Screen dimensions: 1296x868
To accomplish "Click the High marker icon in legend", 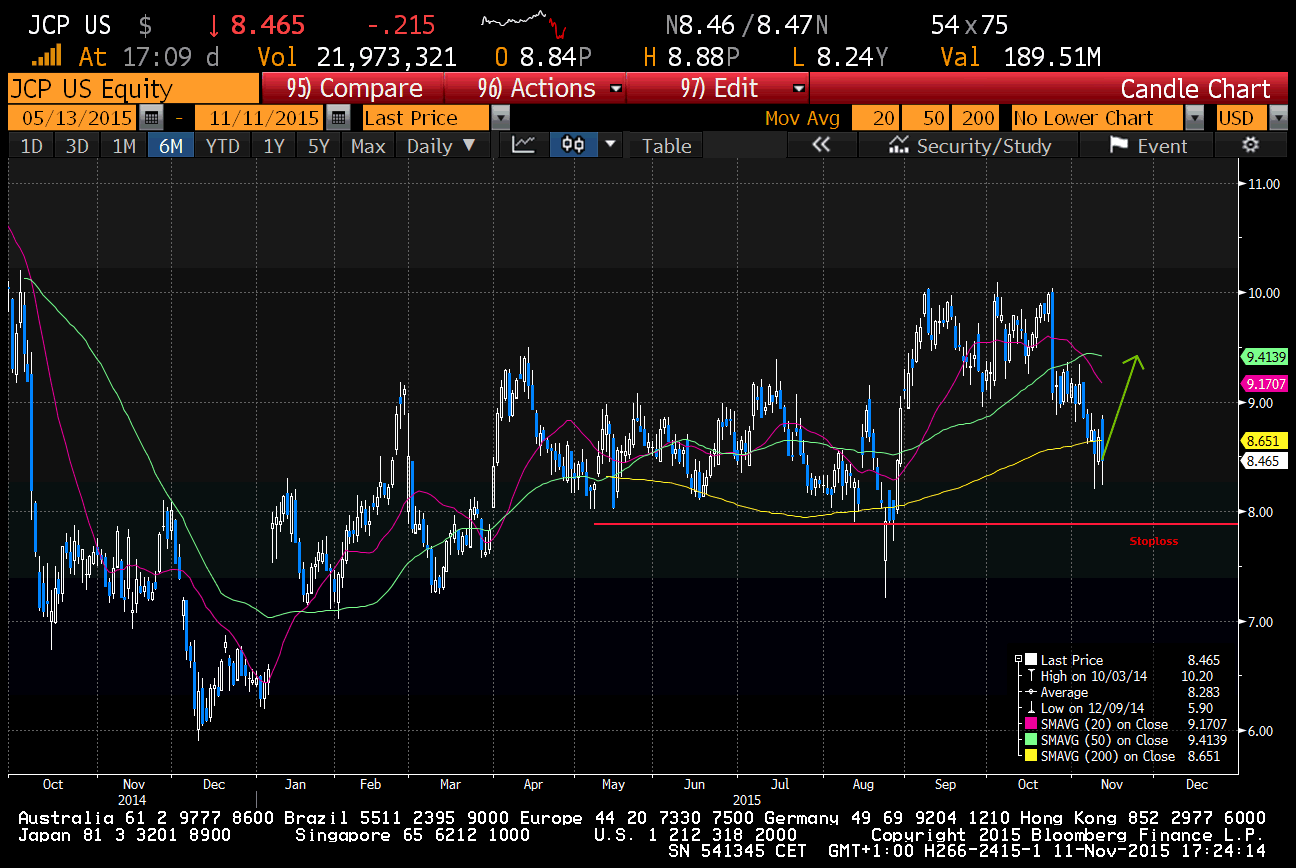I will [x=1032, y=676].
